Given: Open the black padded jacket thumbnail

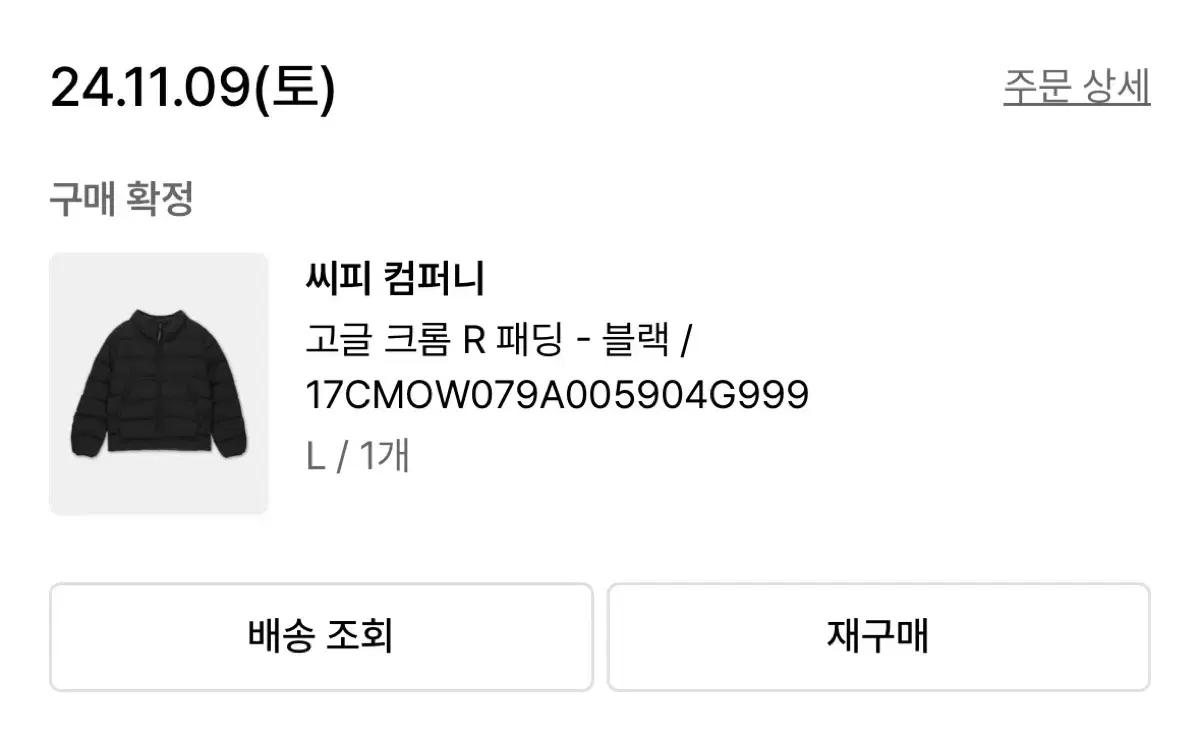Looking at the screenshot, I should point(159,384).
